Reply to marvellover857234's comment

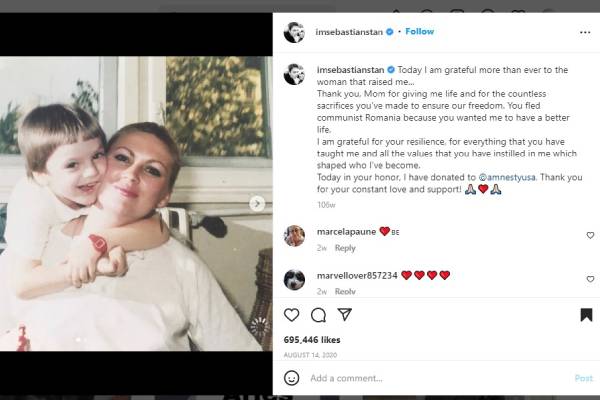(x=345, y=291)
